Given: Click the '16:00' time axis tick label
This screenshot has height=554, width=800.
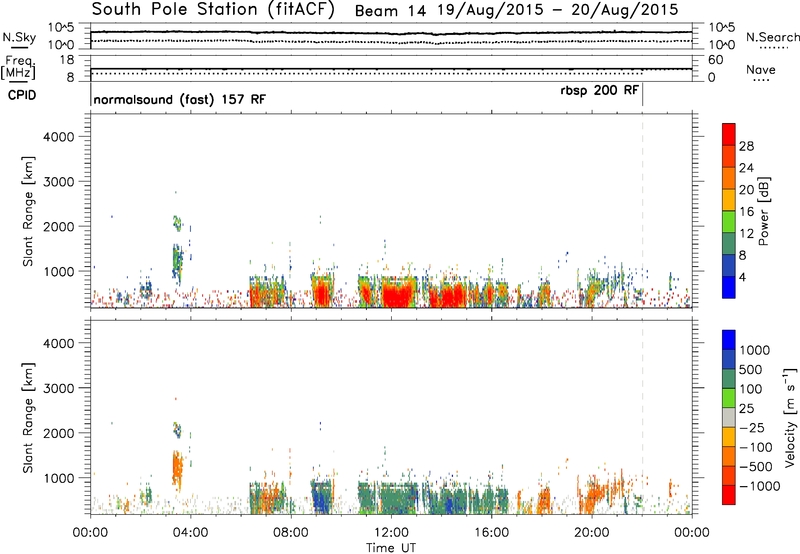Looking at the screenshot, I should pos(491,533).
